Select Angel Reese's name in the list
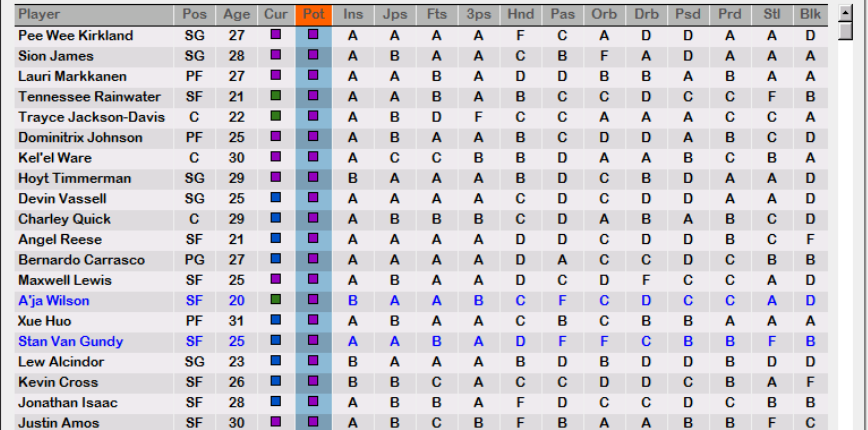Image resolution: width=868 pixels, height=430 pixels. click(x=60, y=240)
